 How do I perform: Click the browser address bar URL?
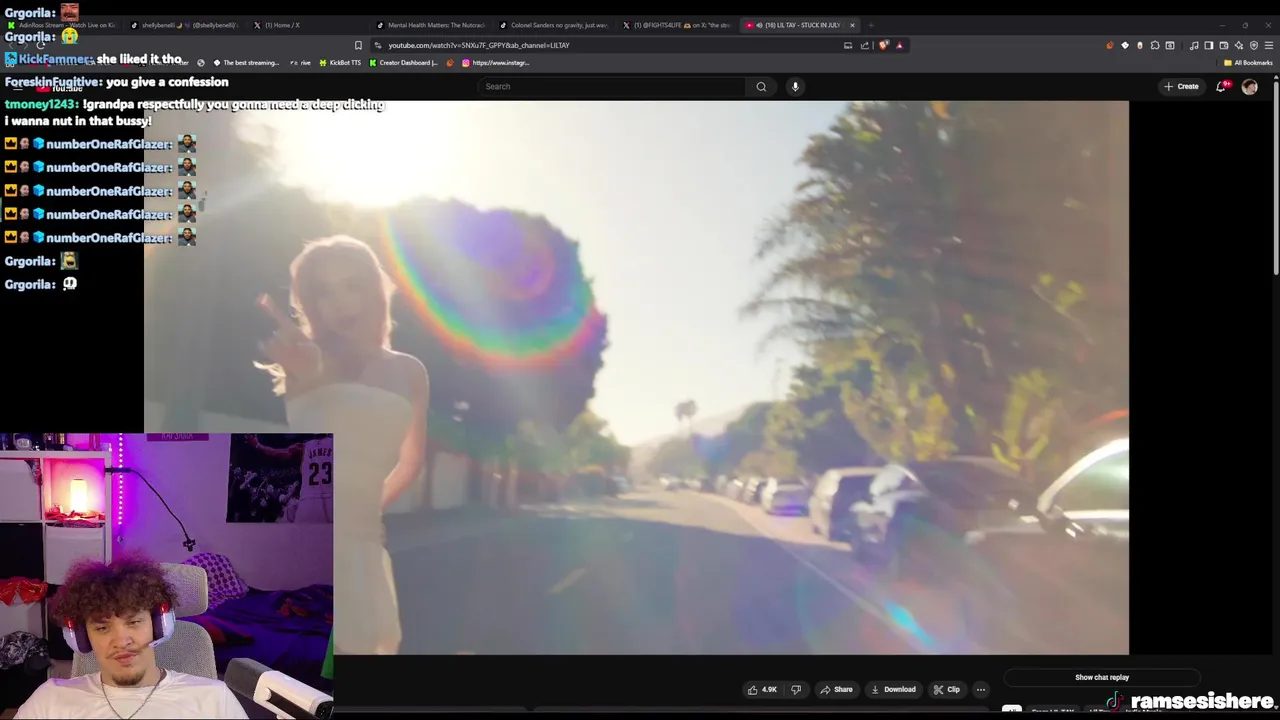coord(479,45)
